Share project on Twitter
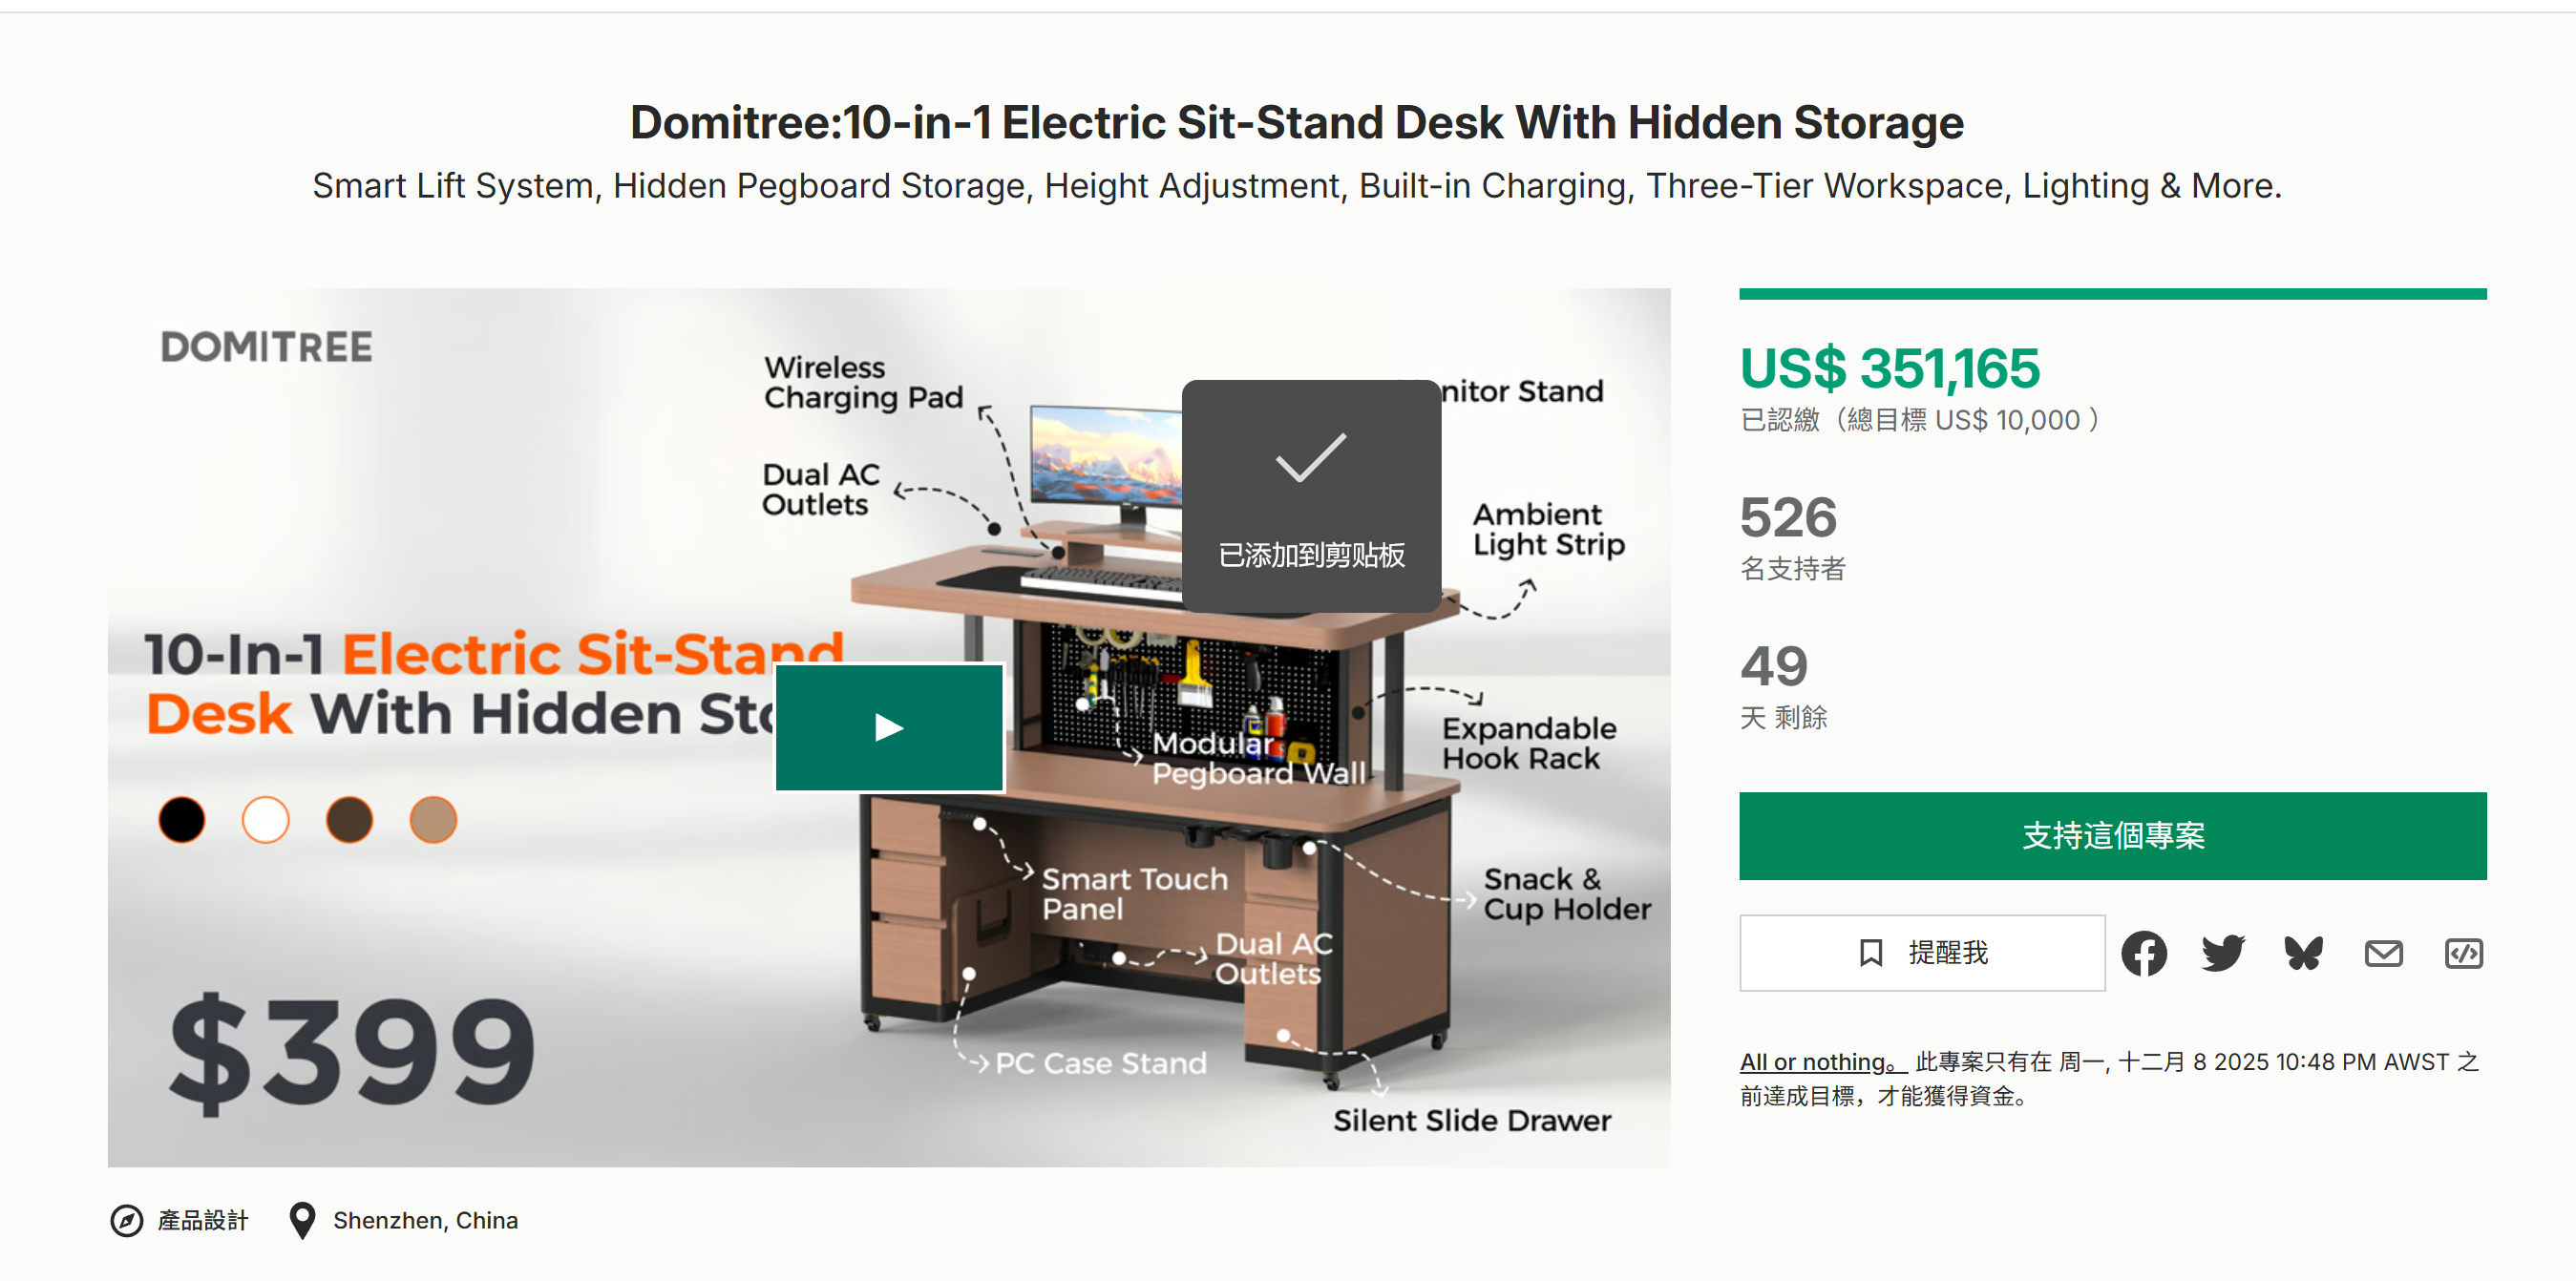 (x=2223, y=953)
